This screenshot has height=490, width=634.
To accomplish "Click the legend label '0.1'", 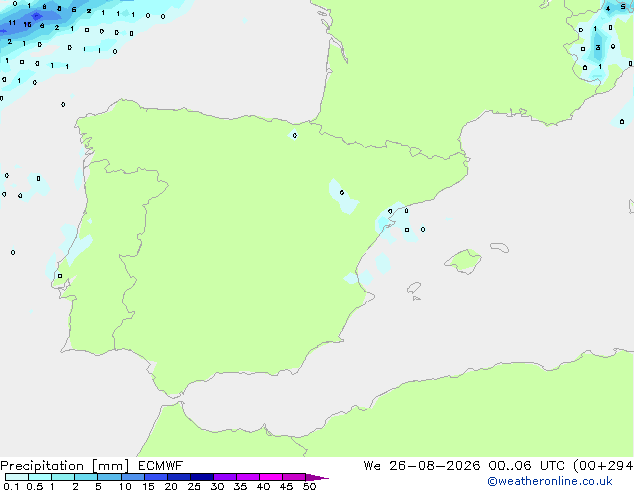I will click(x=11, y=486).
